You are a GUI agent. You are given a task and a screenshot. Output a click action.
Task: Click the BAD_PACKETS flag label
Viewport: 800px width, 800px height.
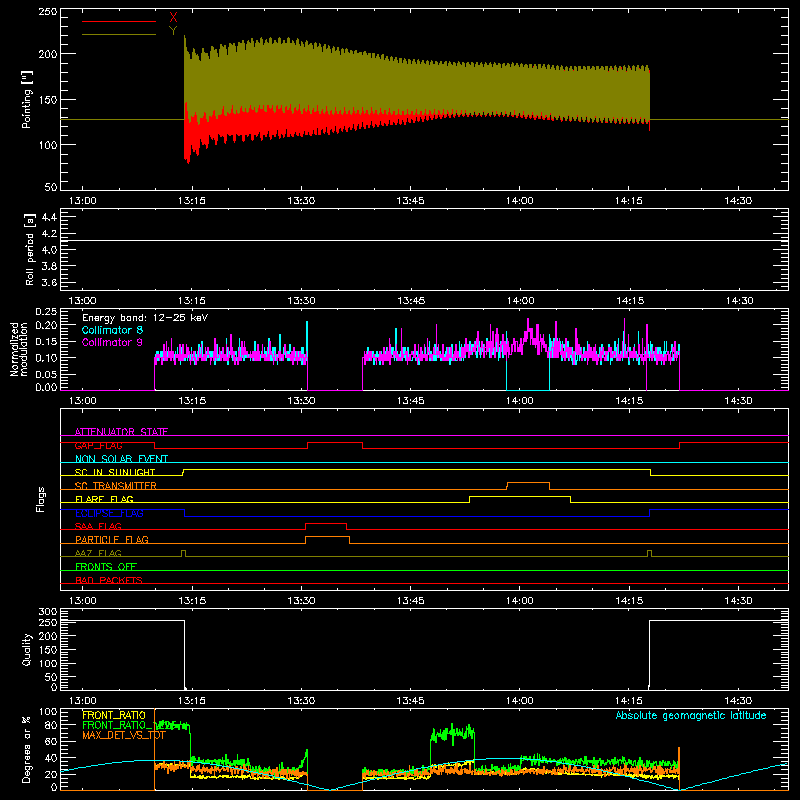coord(109,580)
